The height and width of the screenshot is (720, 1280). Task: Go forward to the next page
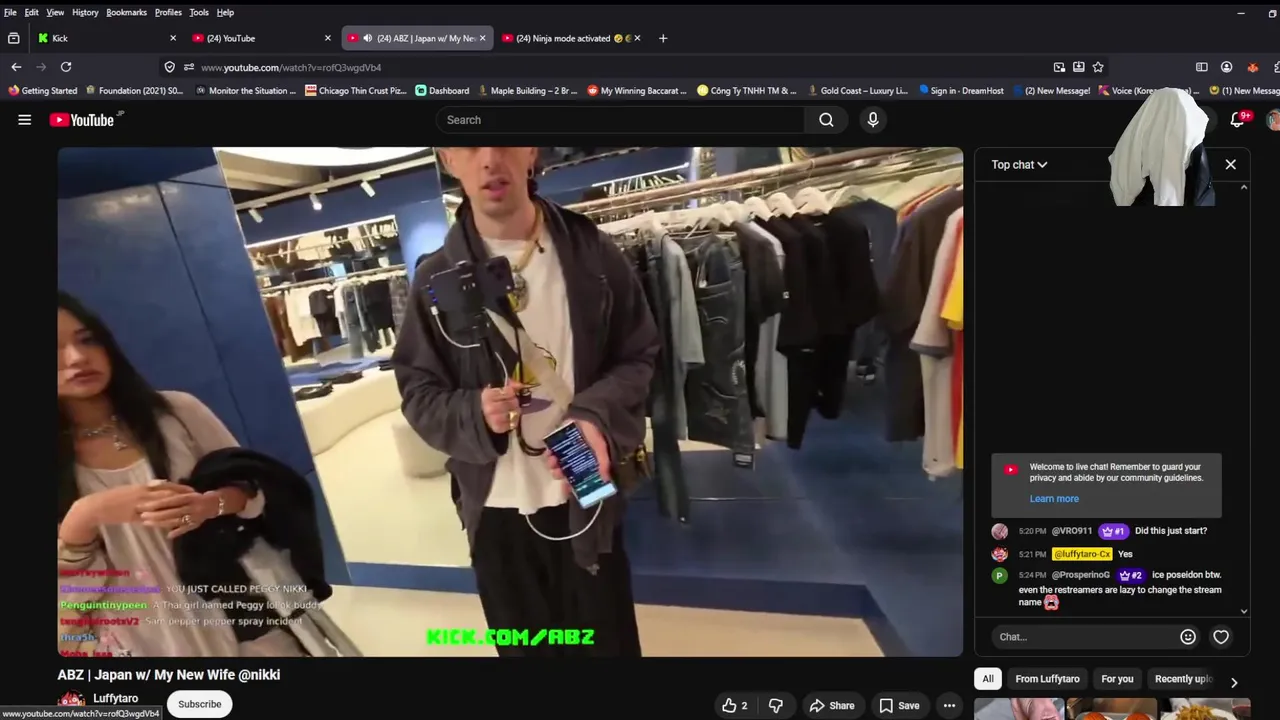coord(41,67)
